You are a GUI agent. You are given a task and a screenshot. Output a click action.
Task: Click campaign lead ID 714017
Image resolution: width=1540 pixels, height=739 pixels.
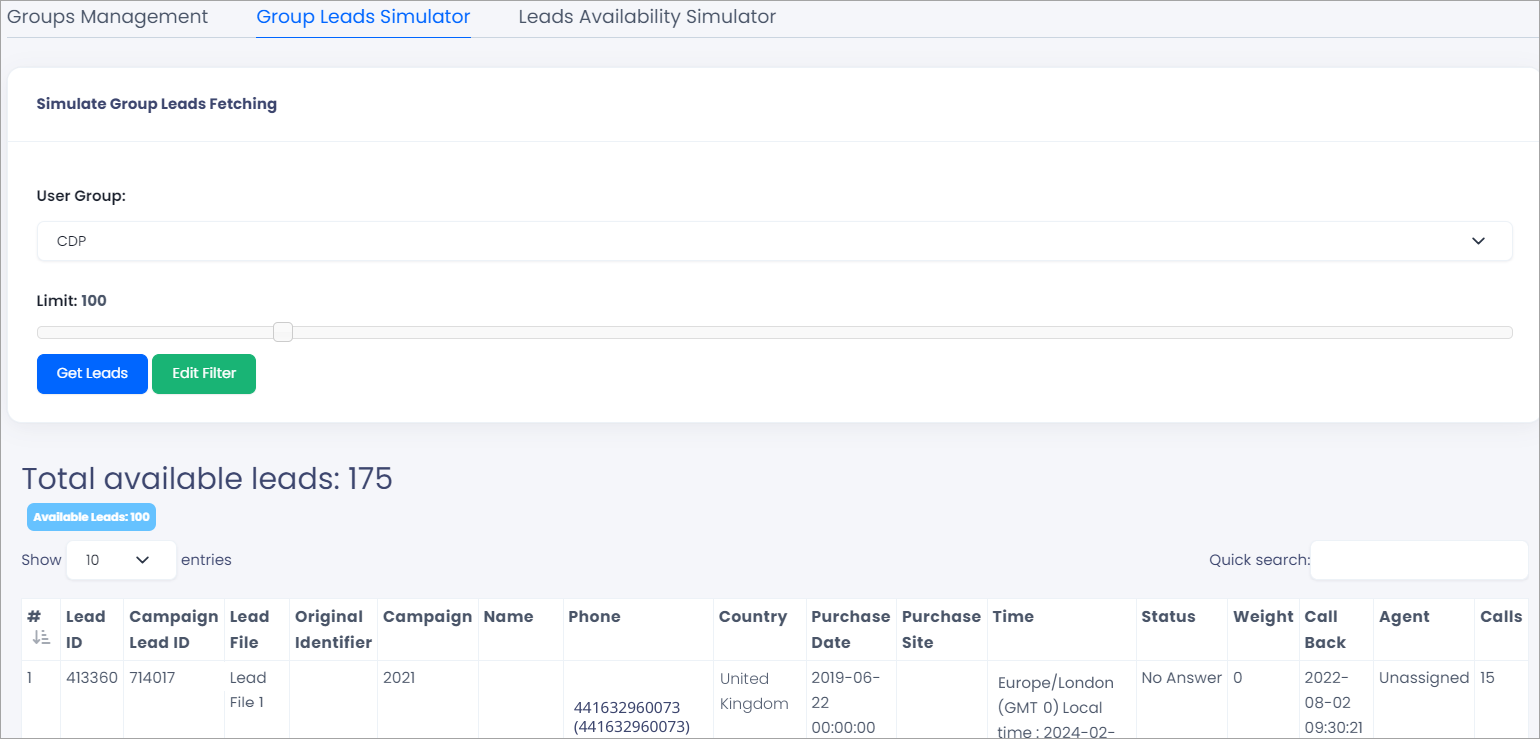tap(152, 678)
